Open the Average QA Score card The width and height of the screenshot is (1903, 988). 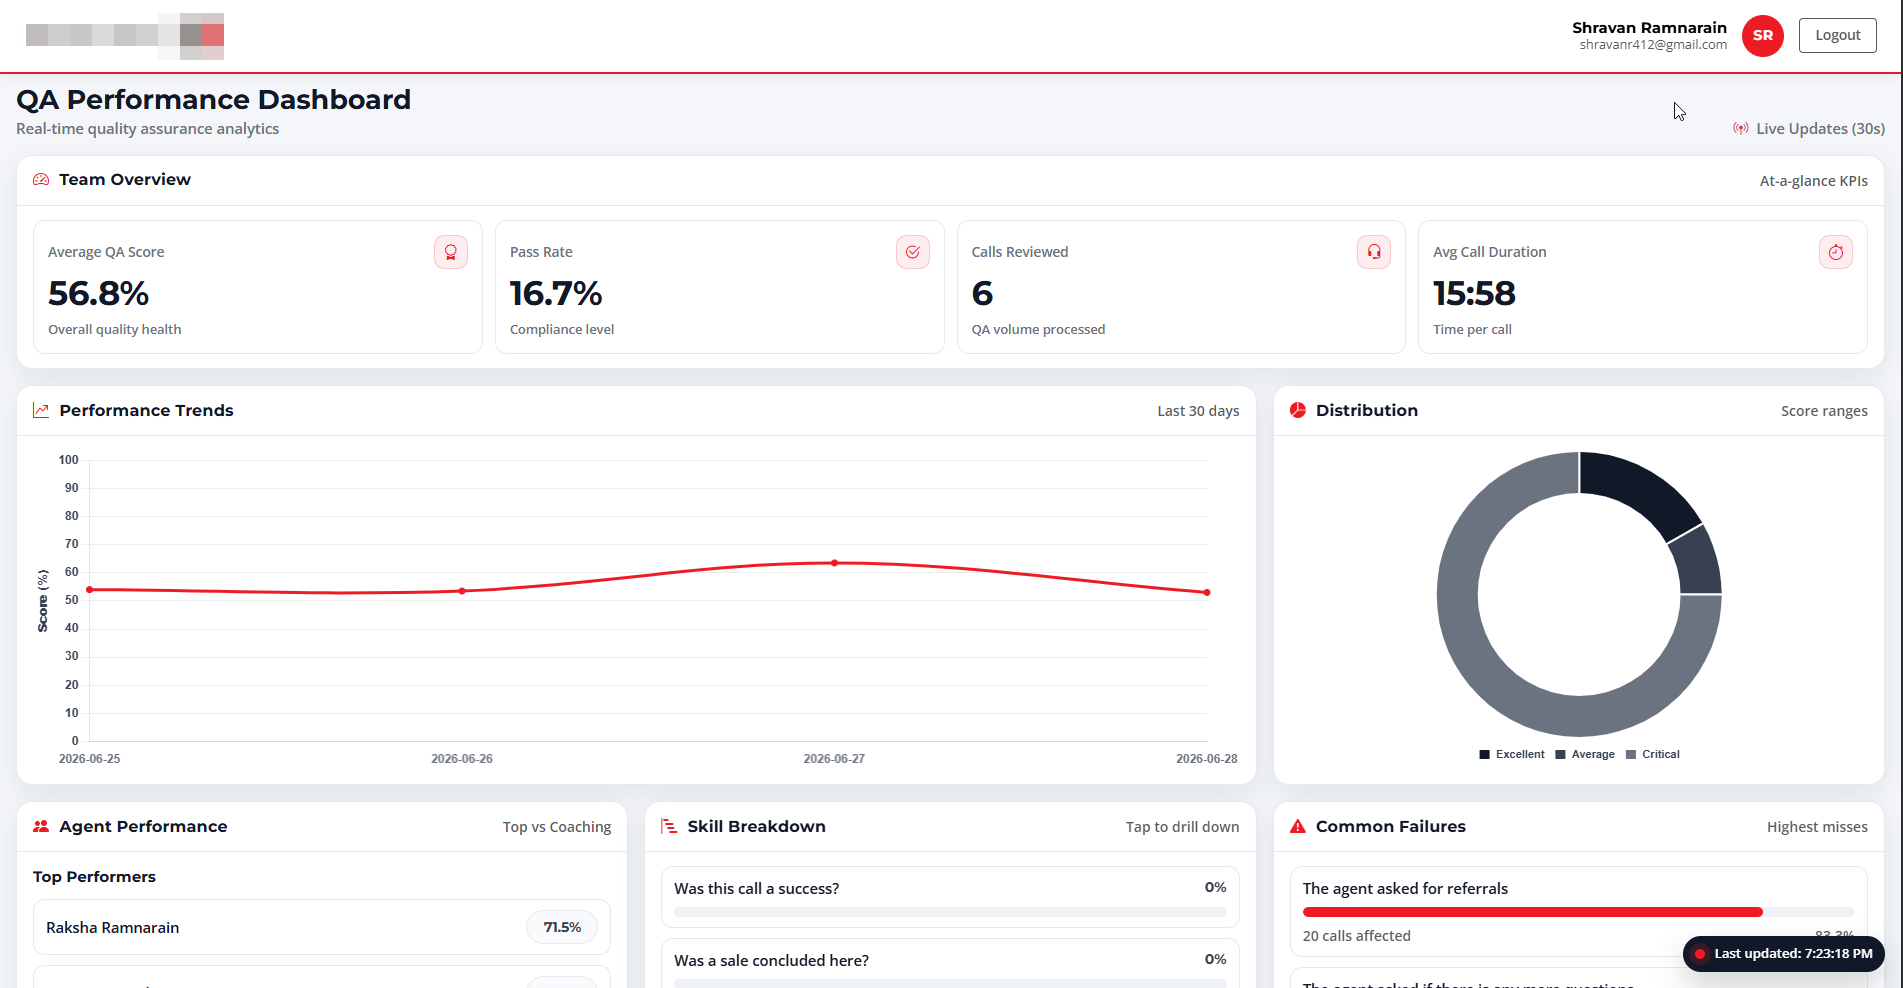coord(258,287)
